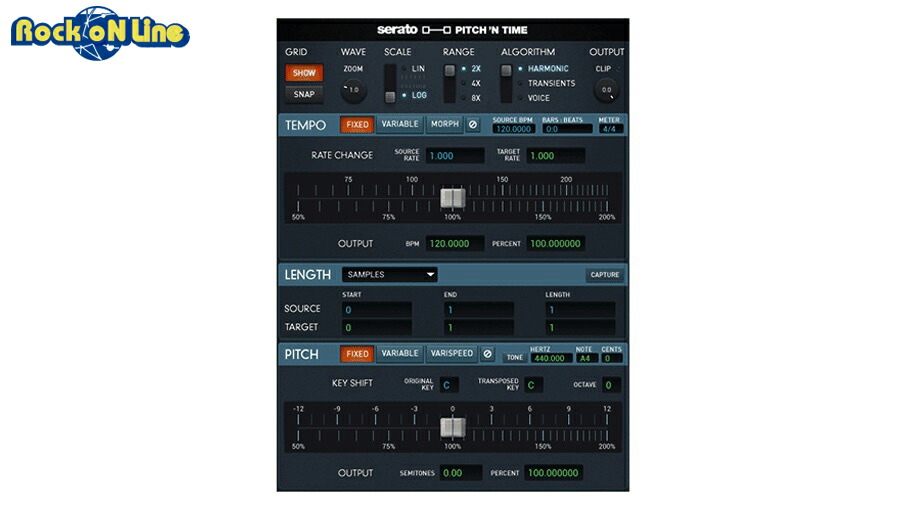Select Pitch FIXED mode
The width and height of the screenshot is (900, 511).
tap(357, 354)
